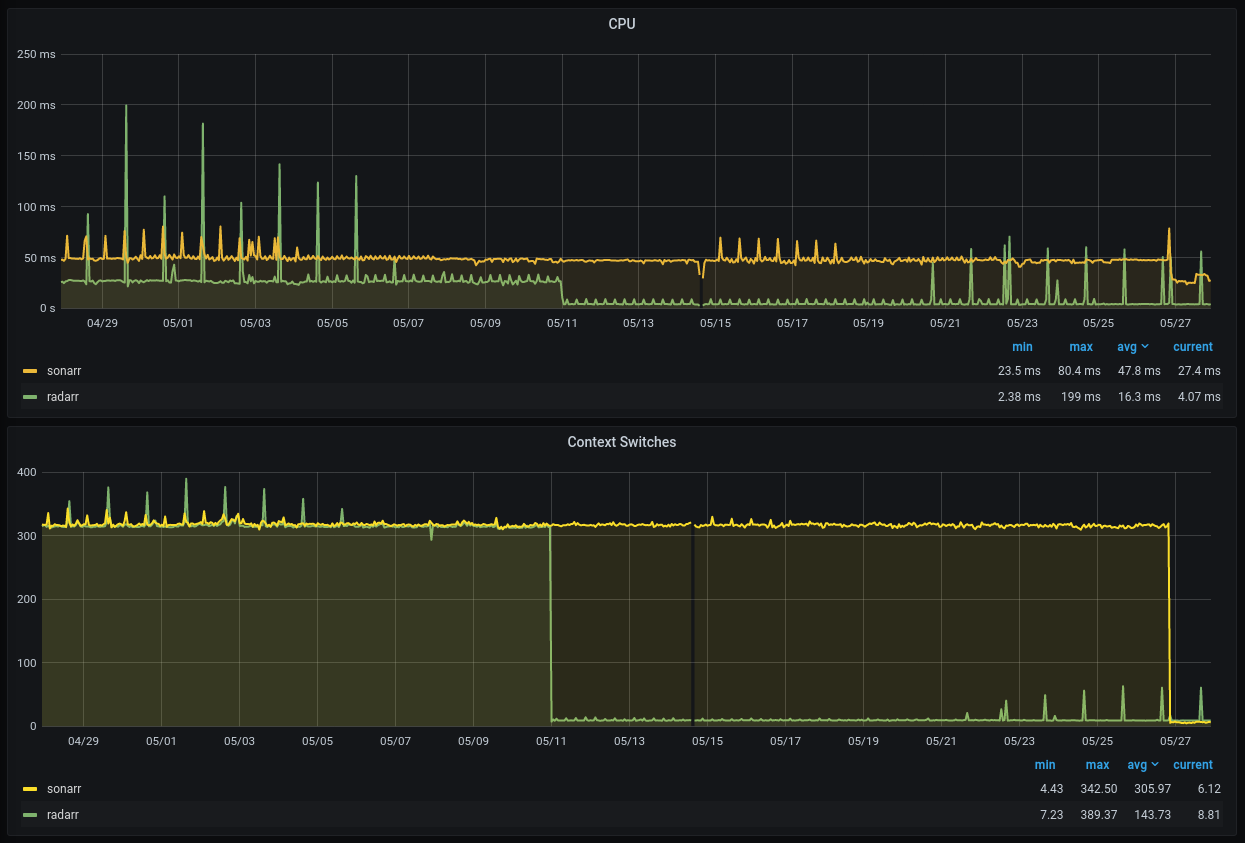Open the CPU panel title menu

tap(621, 24)
